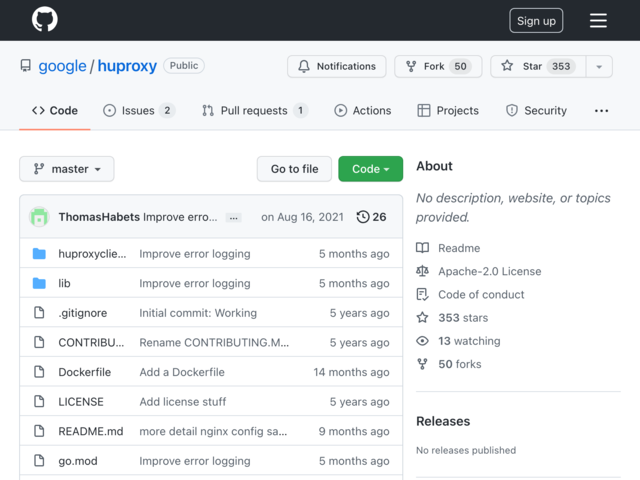
Task: View the 26 commits history
Action: [371, 217]
